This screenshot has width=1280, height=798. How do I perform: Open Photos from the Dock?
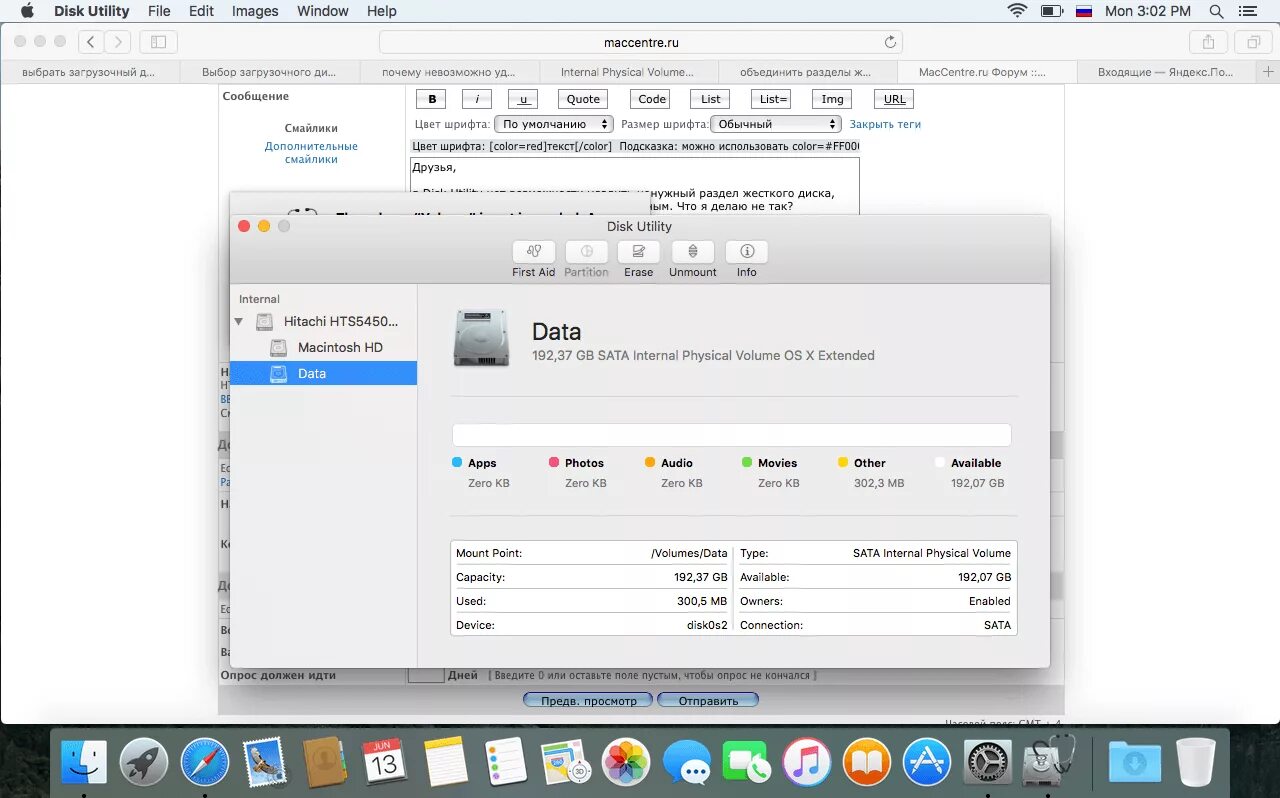click(x=626, y=763)
